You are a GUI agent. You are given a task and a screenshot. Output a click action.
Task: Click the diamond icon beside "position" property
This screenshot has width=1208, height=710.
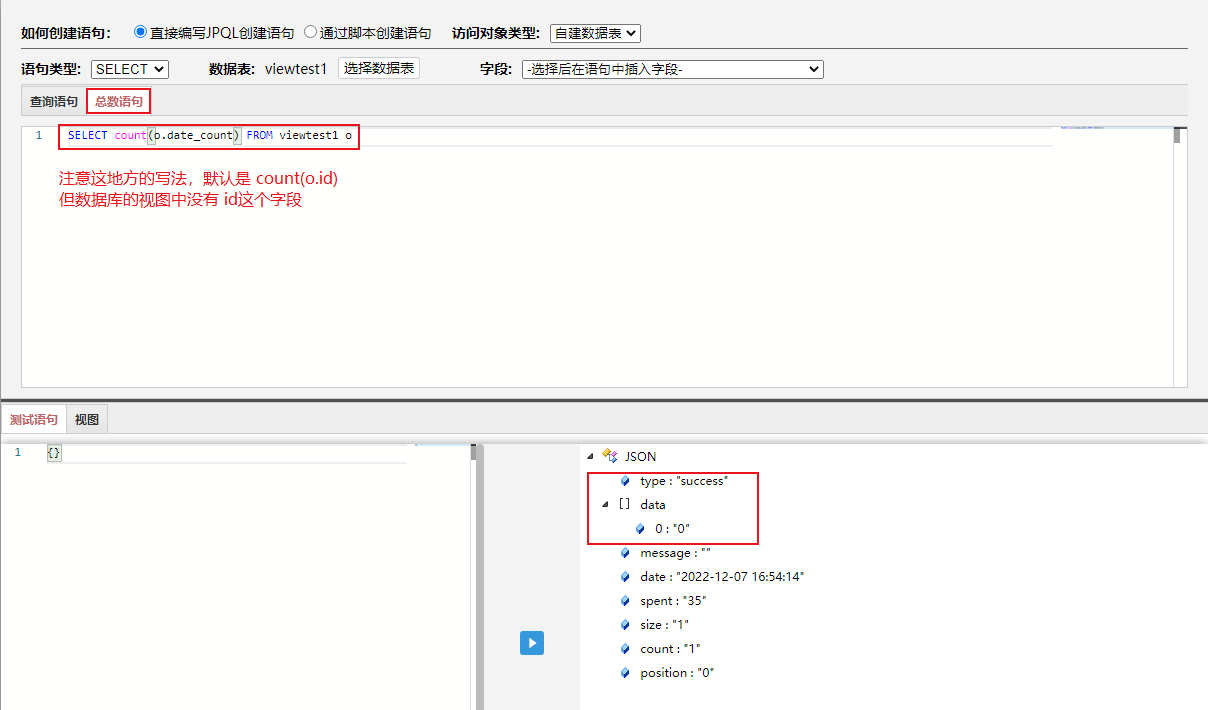coord(625,673)
